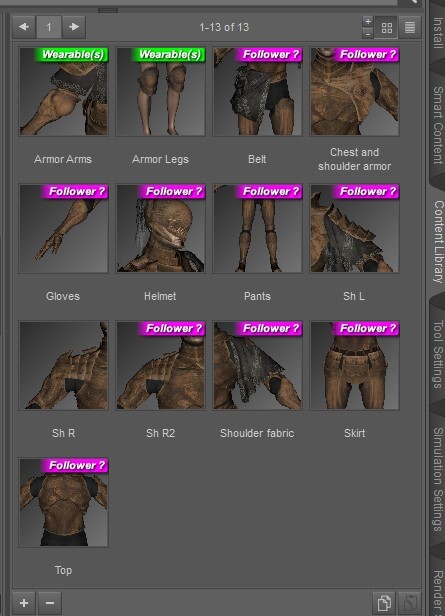This screenshot has height=616, width=445.
Task: Click the copy documents icon at bottom right
Action: click(x=384, y=603)
